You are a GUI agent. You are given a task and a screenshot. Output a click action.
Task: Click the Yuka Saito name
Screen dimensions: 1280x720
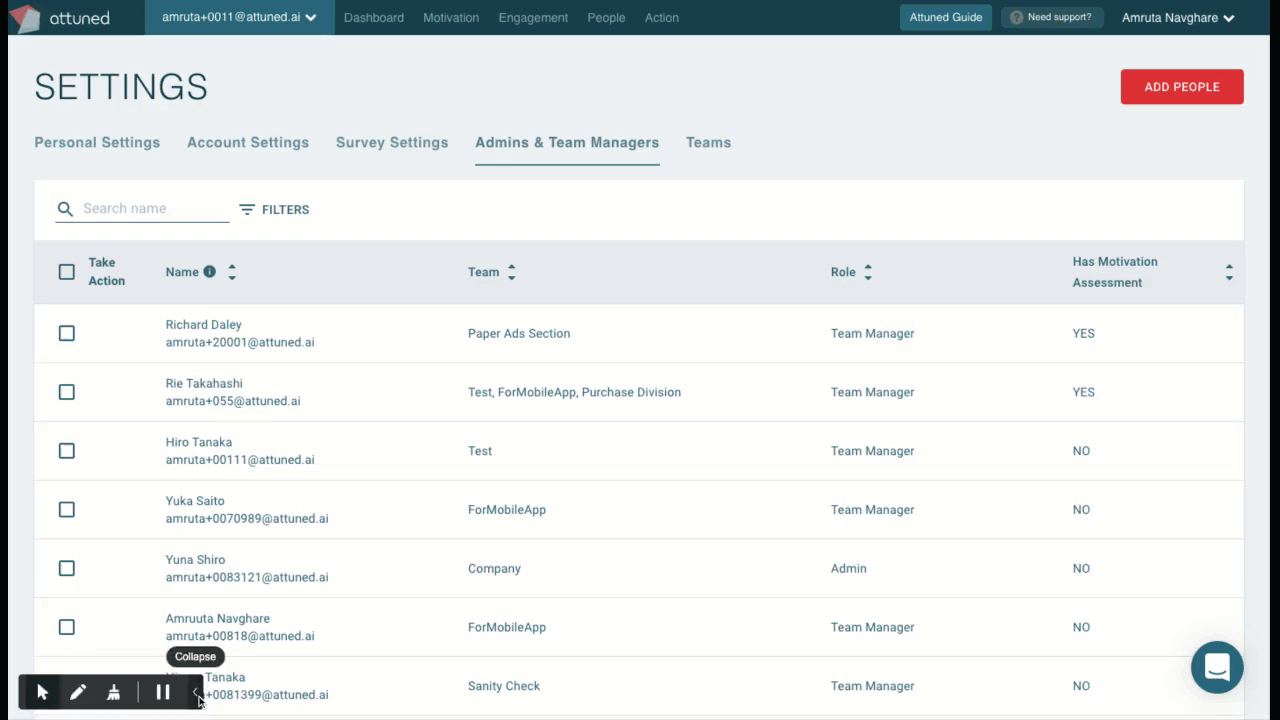tap(195, 501)
